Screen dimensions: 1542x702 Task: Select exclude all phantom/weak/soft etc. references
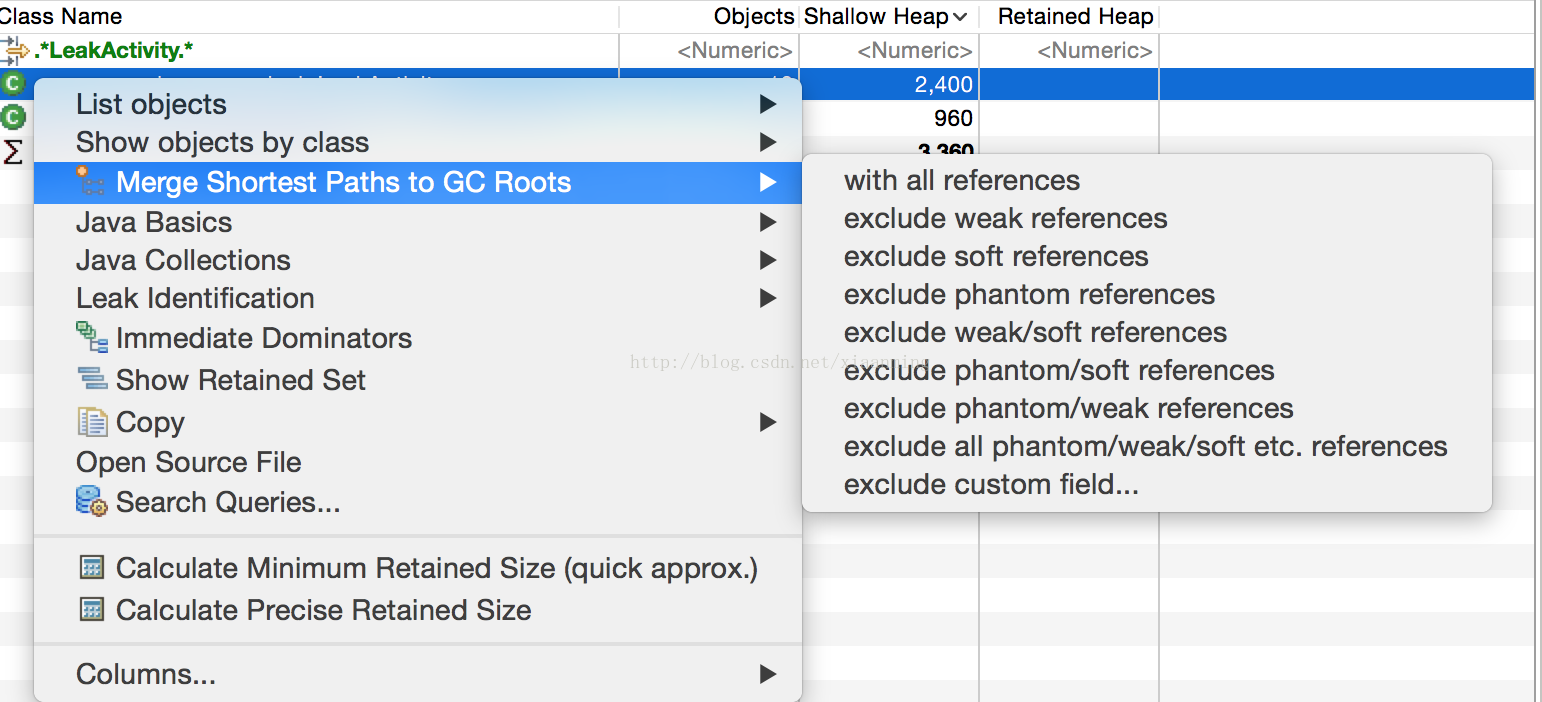pos(1145,446)
